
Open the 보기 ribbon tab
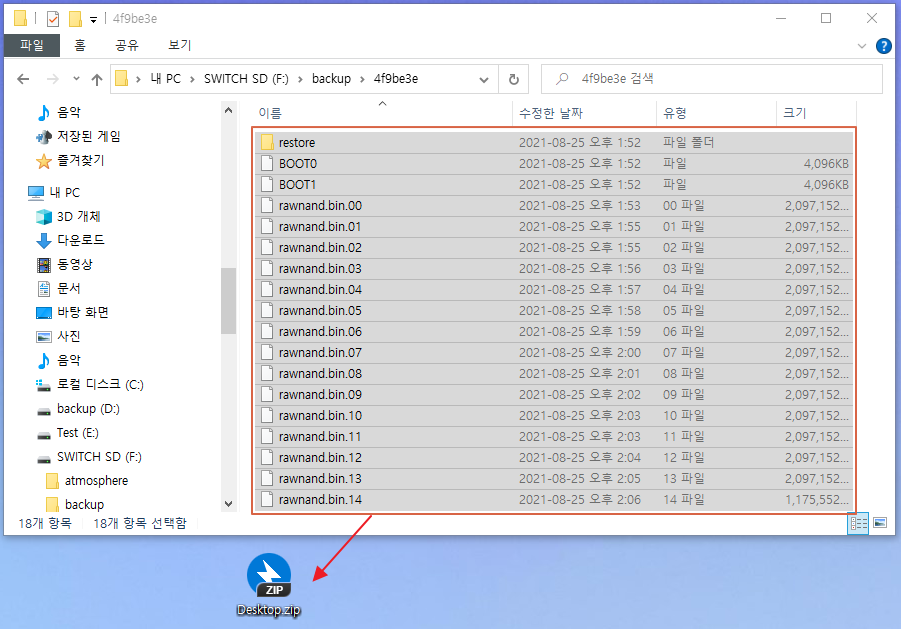click(x=179, y=45)
